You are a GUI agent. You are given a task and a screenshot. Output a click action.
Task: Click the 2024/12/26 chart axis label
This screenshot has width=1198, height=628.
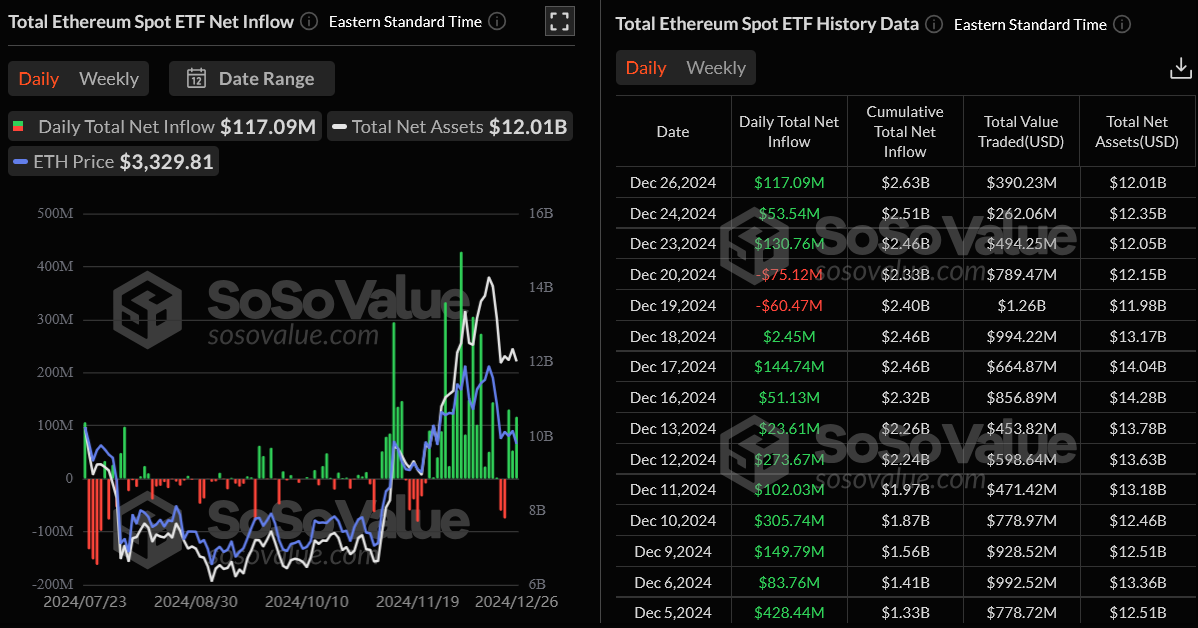[516, 602]
